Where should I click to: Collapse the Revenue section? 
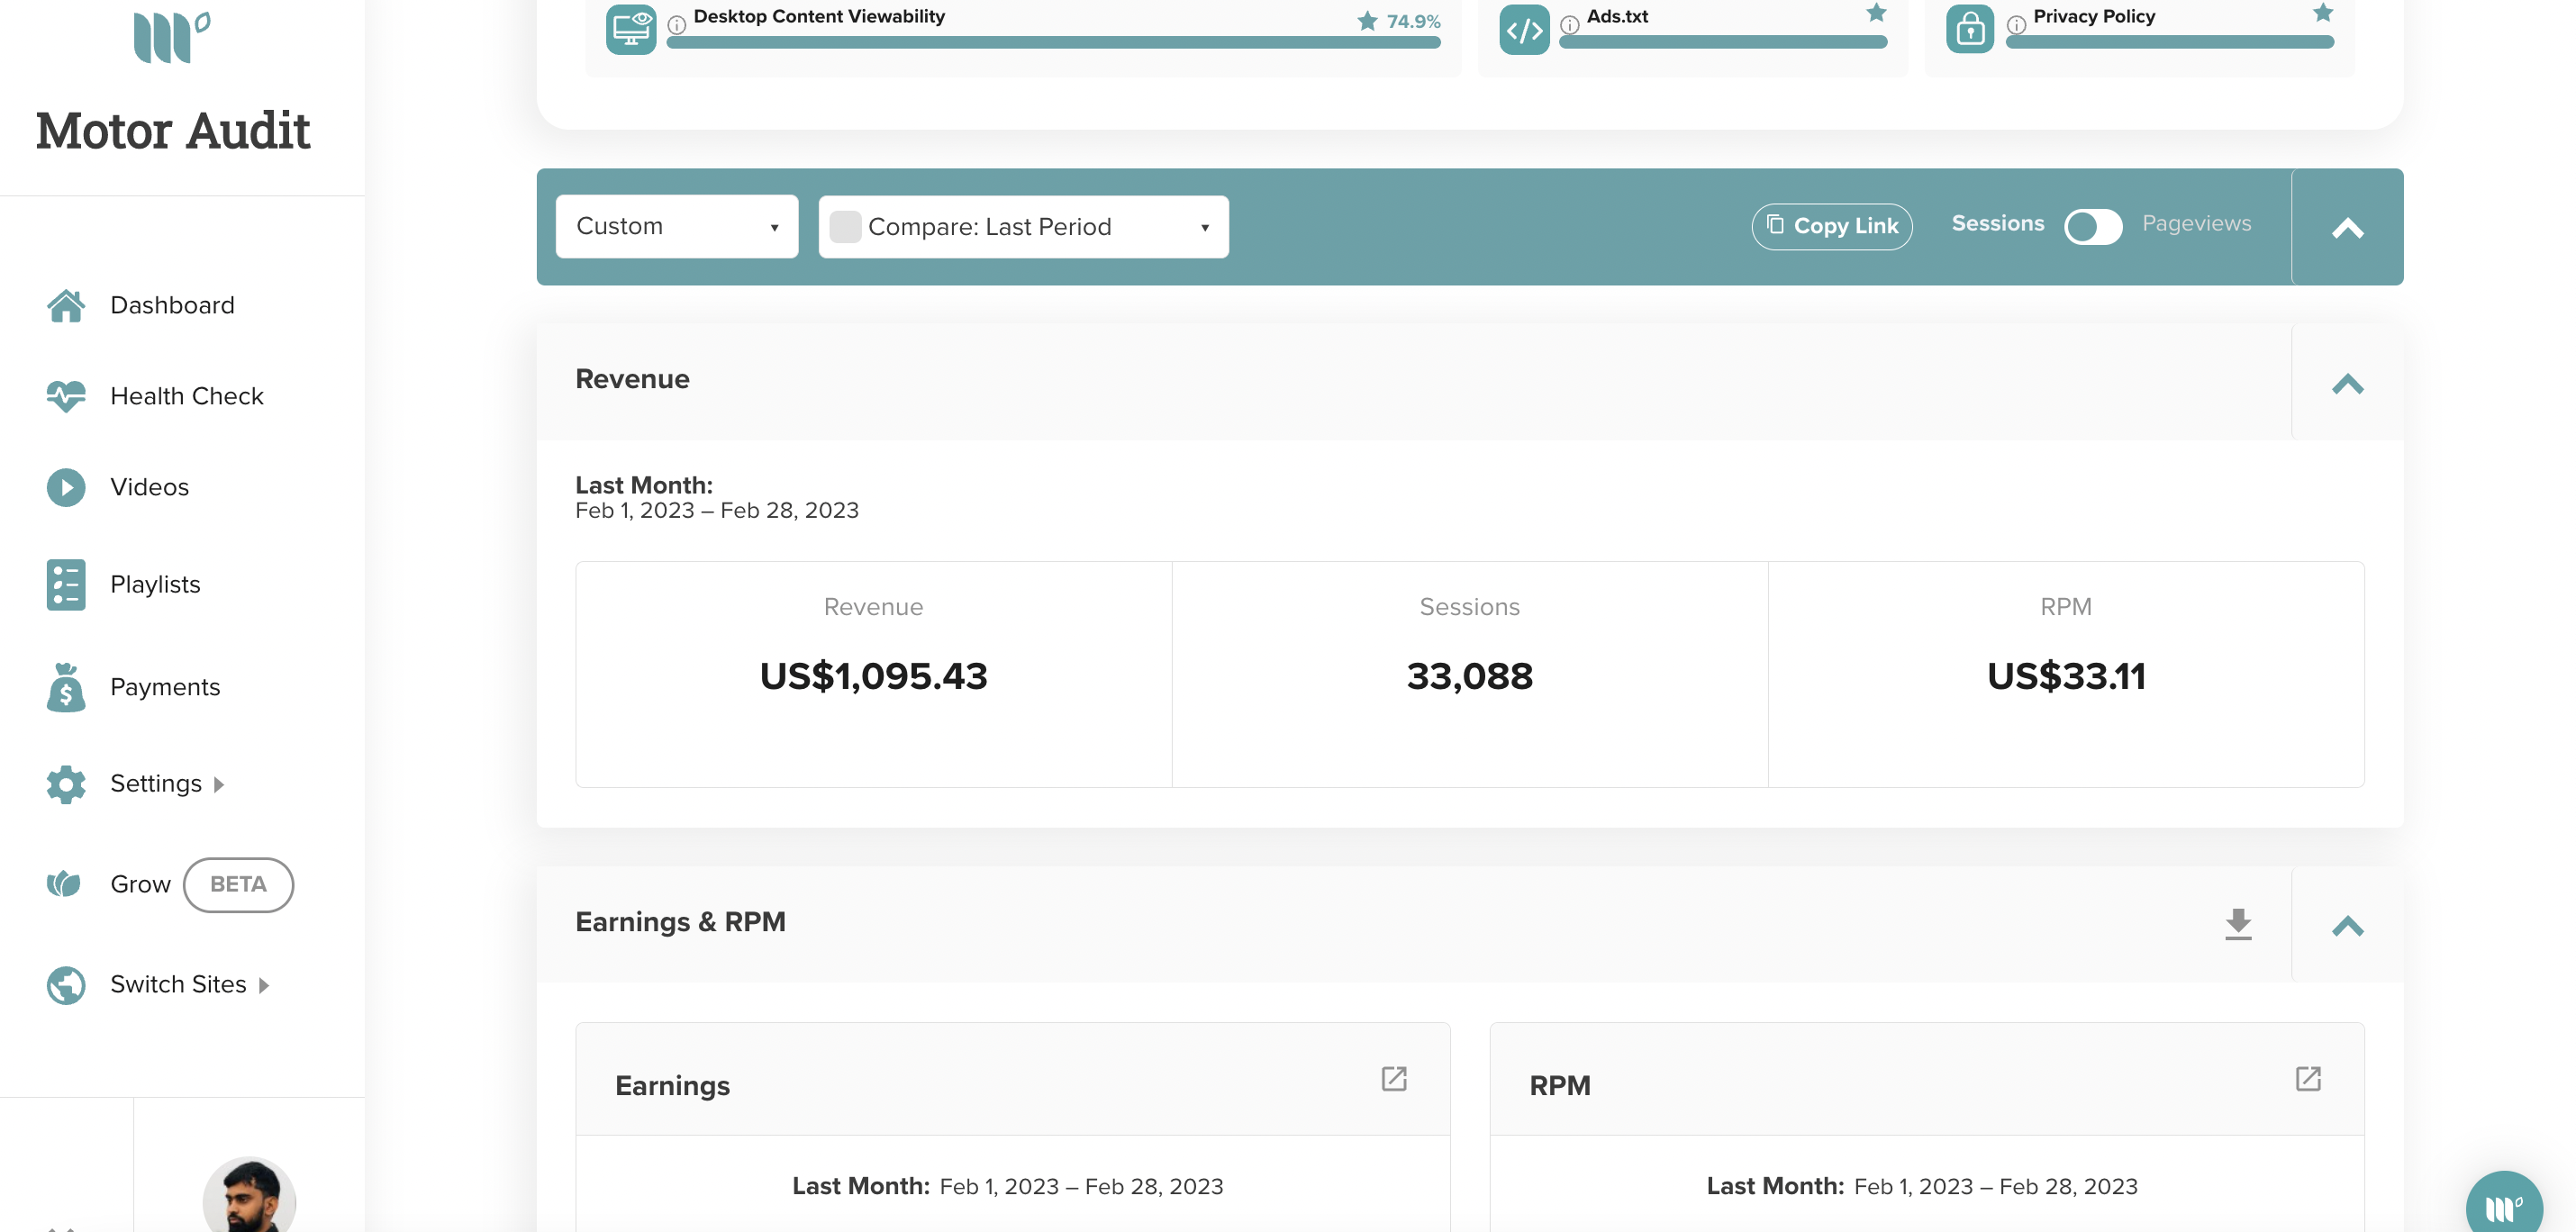pos(2347,384)
